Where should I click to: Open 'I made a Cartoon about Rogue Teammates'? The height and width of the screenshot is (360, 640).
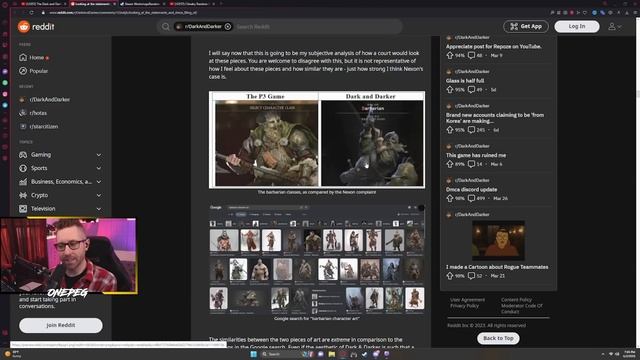point(497,267)
